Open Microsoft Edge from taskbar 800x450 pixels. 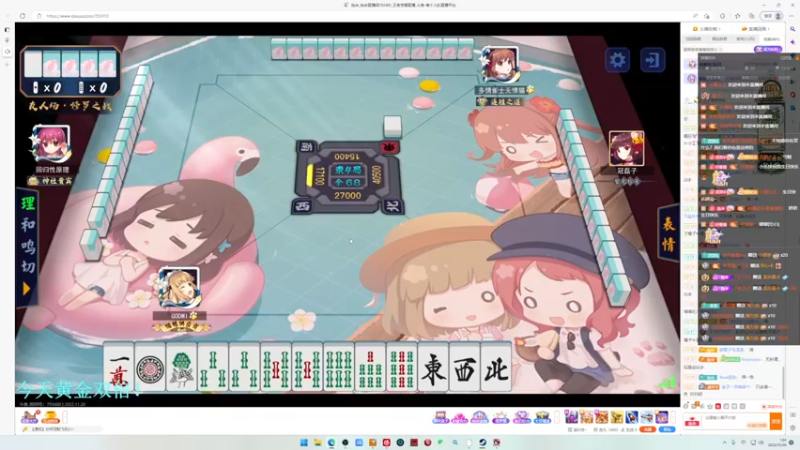[x=331, y=442]
